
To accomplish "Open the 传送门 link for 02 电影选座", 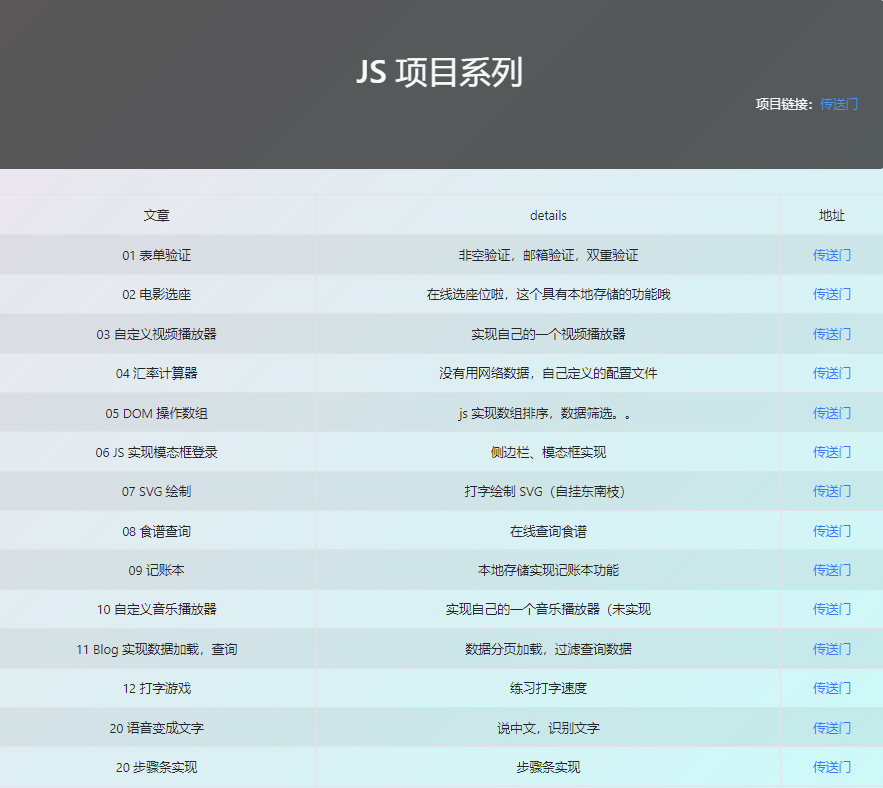I will [x=831, y=294].
